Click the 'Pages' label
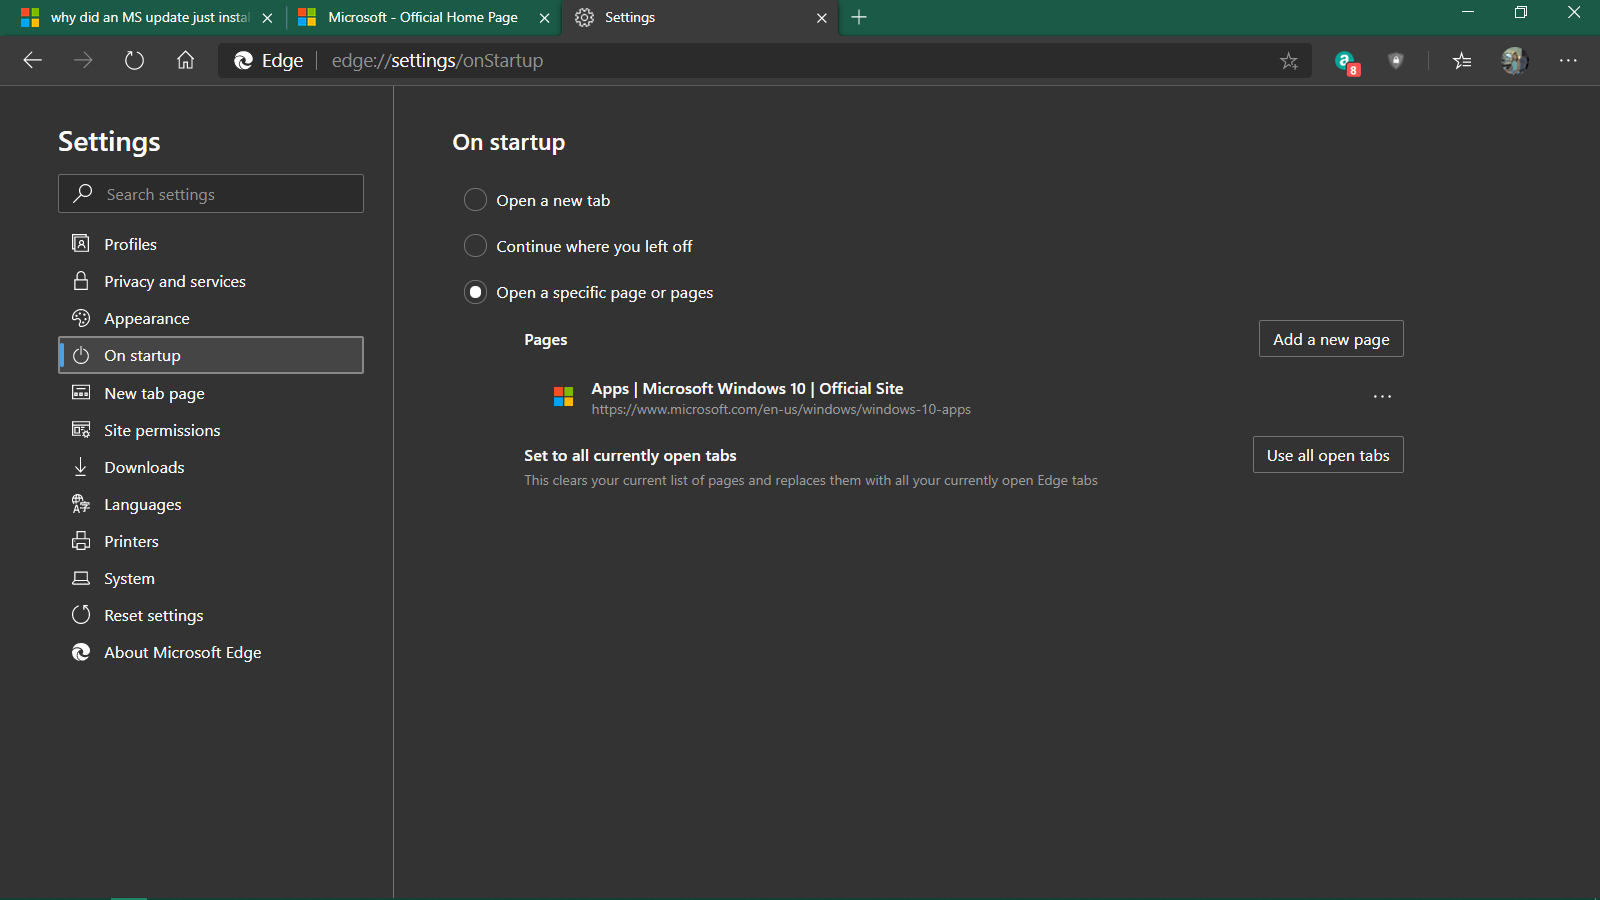 tap(546, 340)
